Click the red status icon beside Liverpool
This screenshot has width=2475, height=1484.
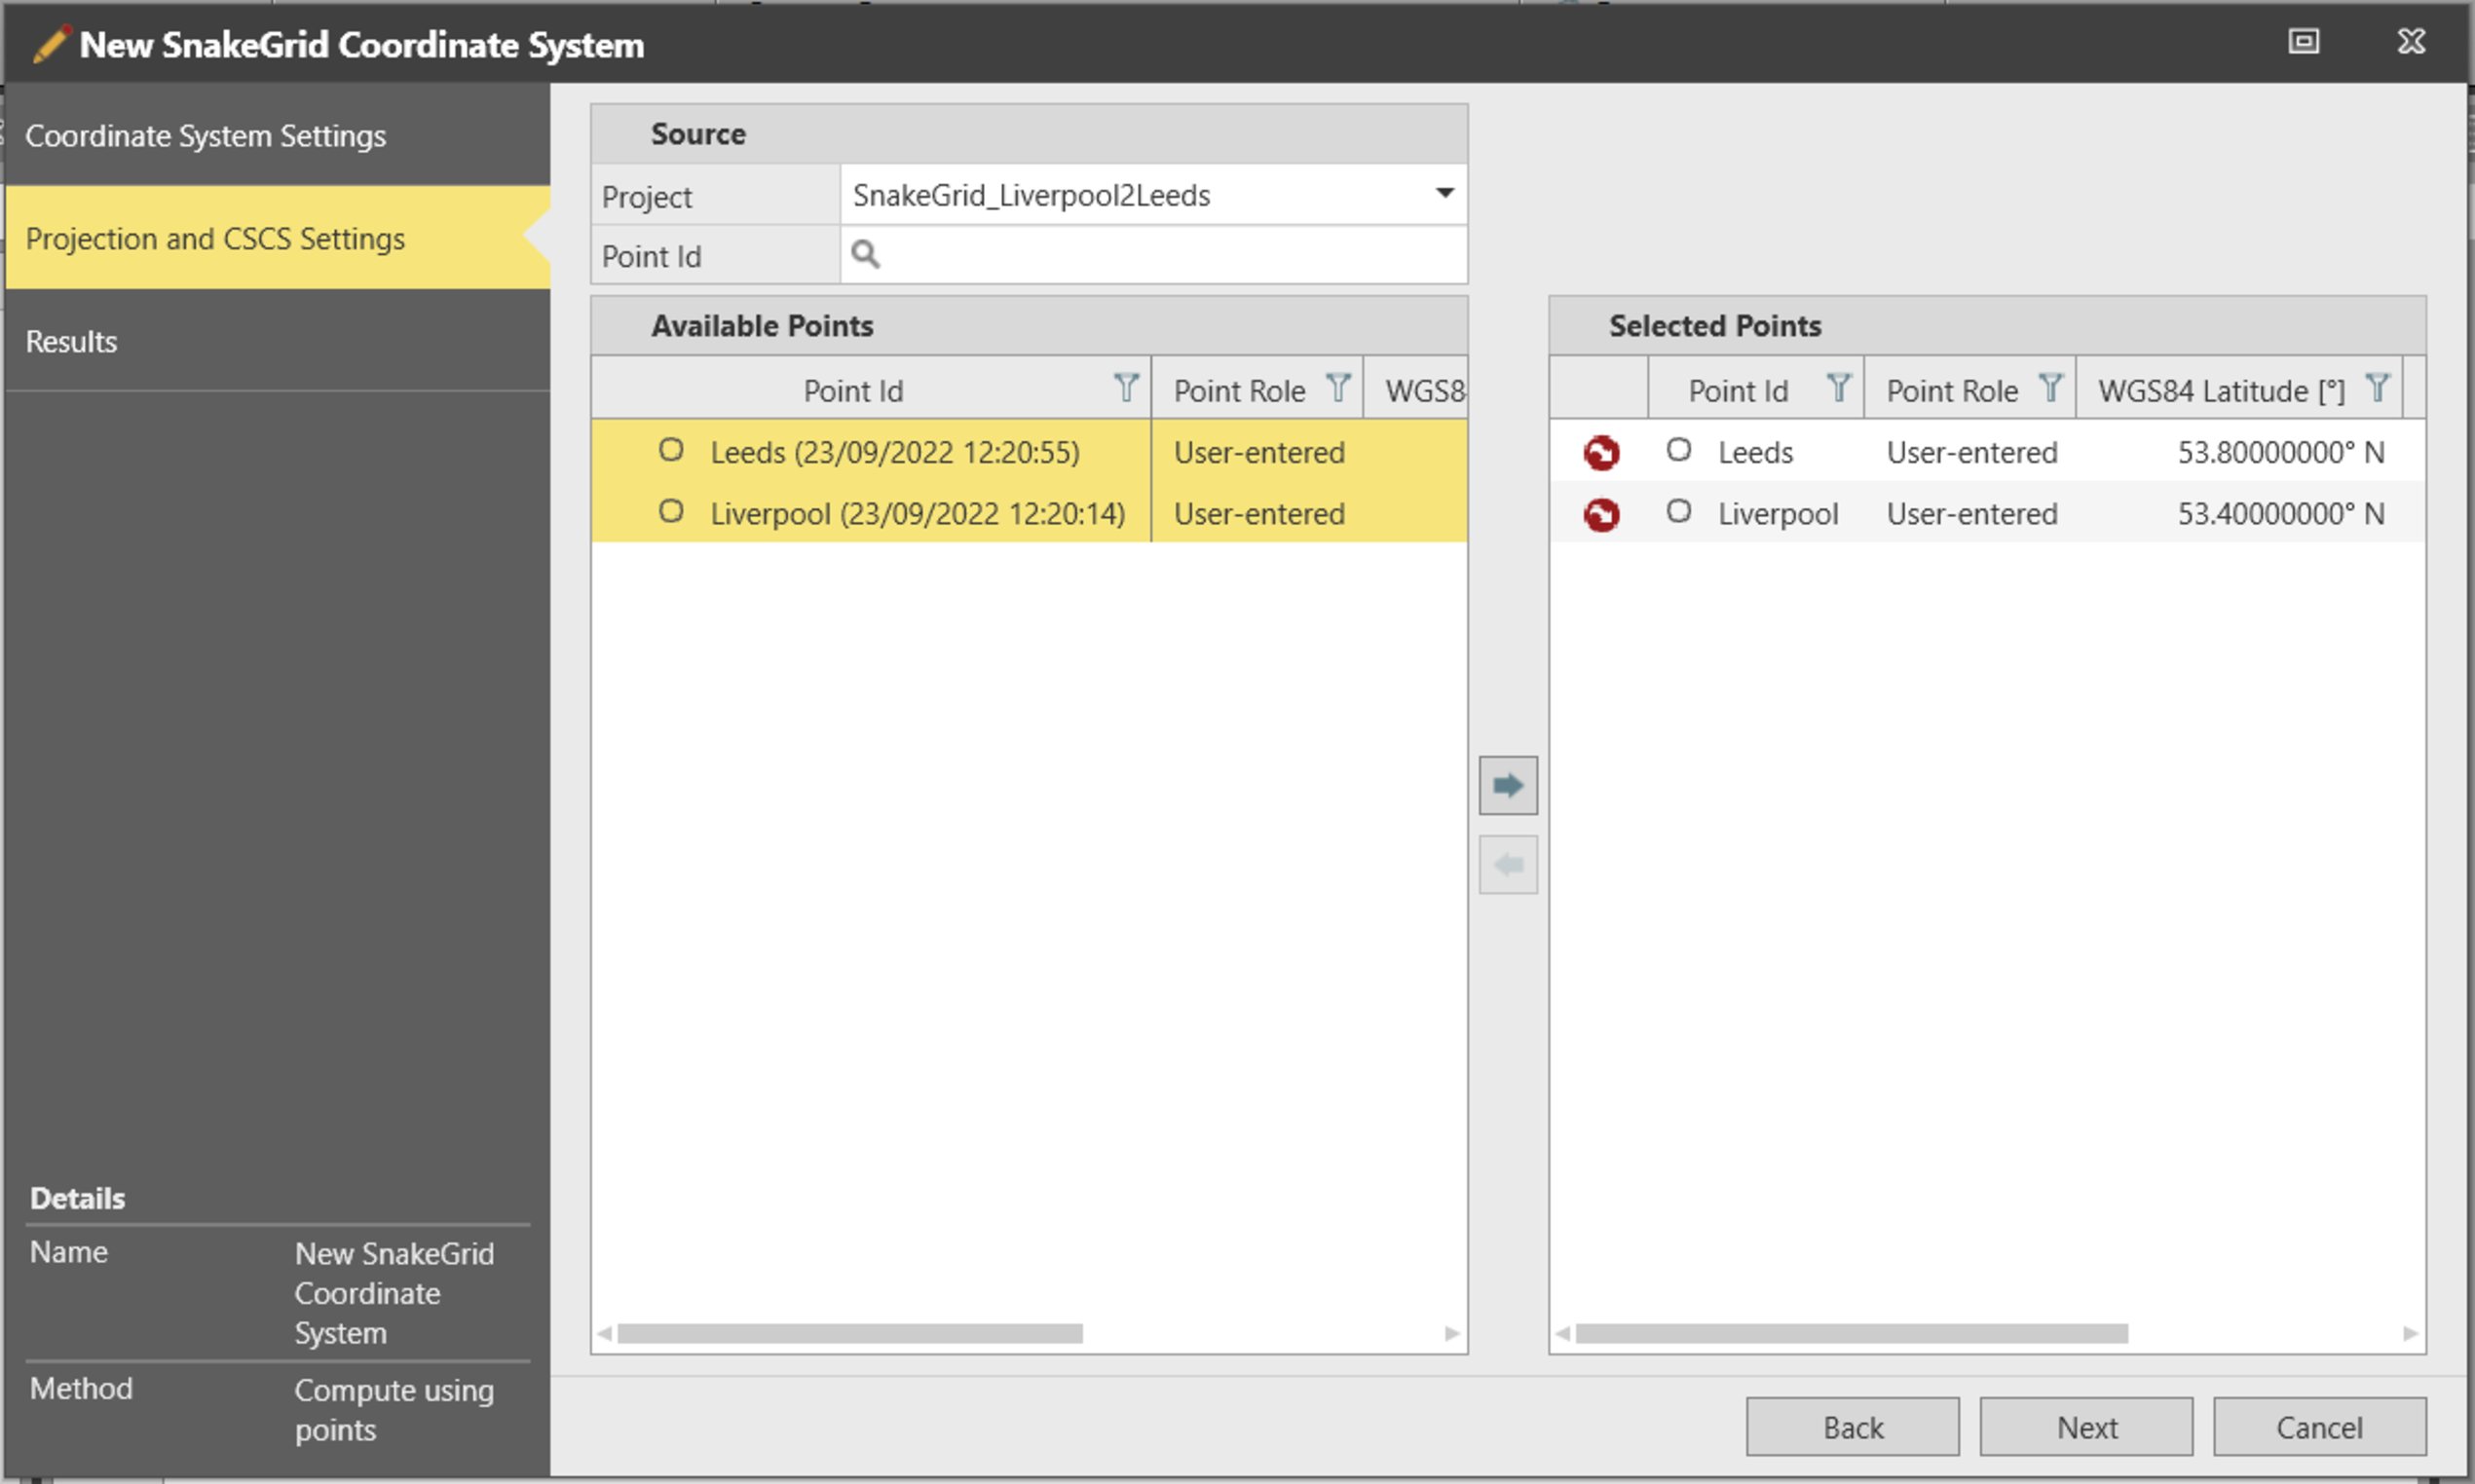click(1601, 514)
